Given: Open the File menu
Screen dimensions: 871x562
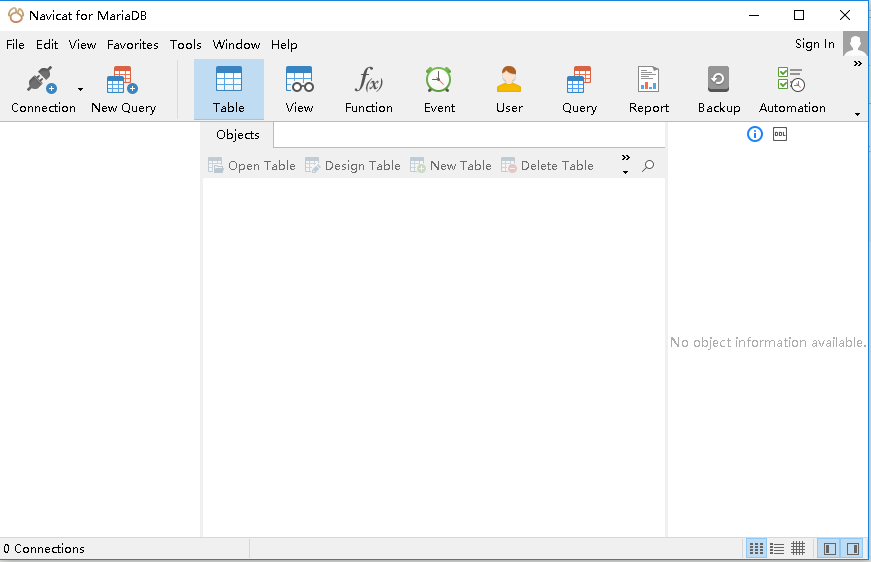Looking at the screenshot, I should click(15, 44).
